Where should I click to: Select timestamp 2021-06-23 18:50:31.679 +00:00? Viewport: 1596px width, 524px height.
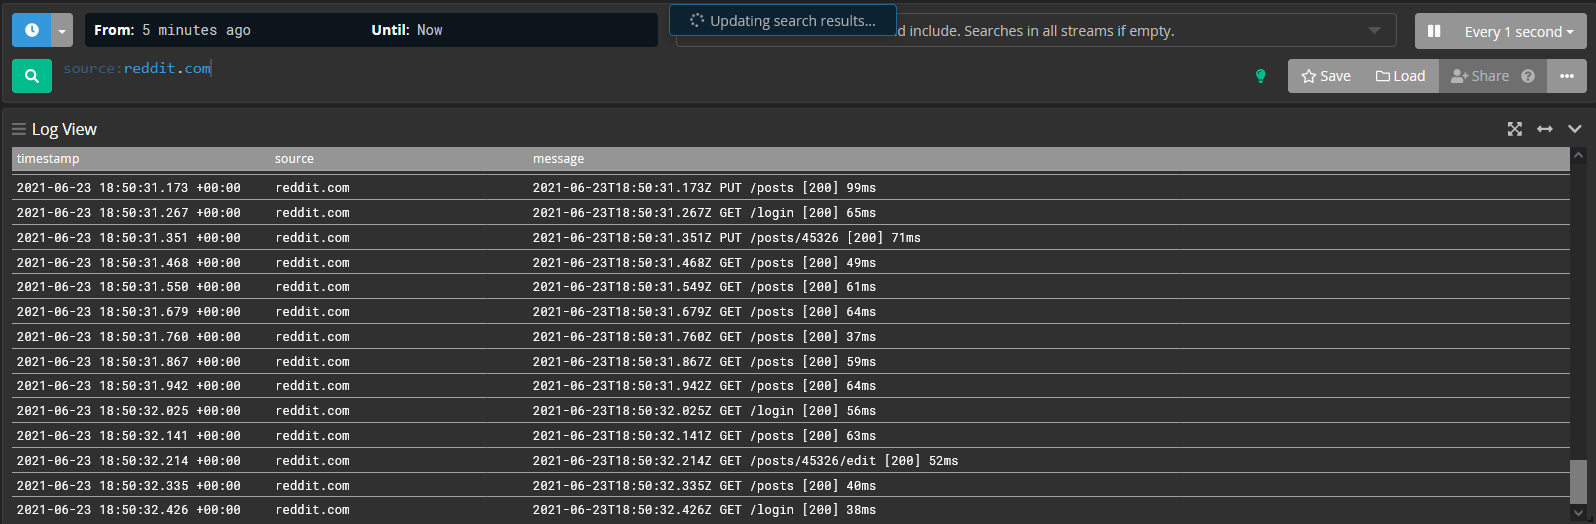click(129, 312)
